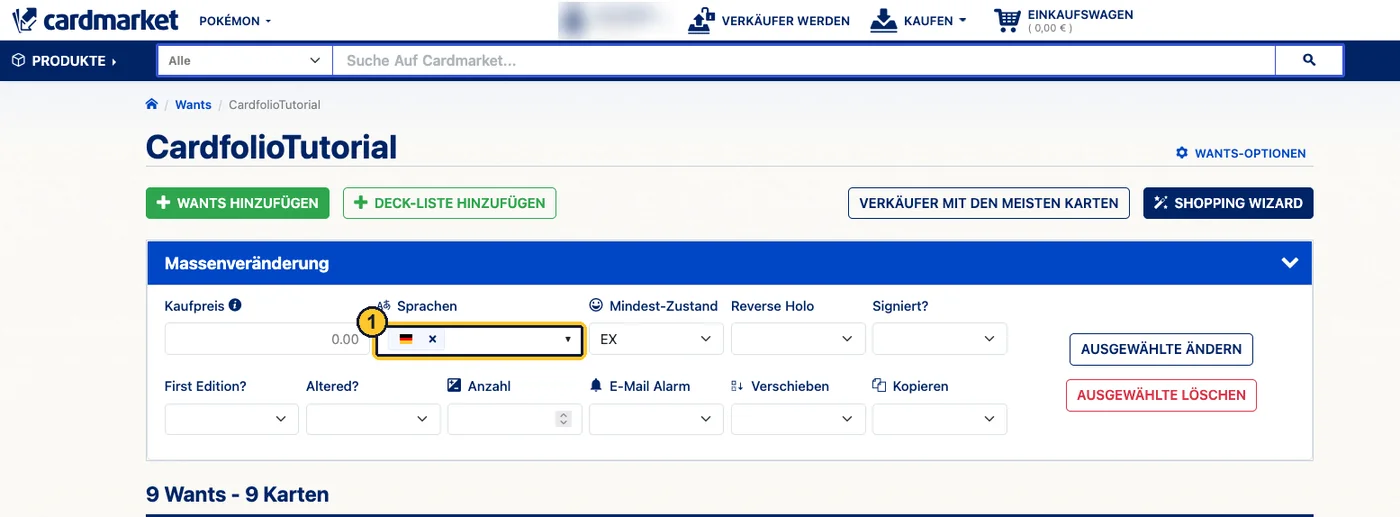The height and width of the screenshot is (517, 1400).
Task: Click Wants Hinzufügen button
Action: click(238, 203)
